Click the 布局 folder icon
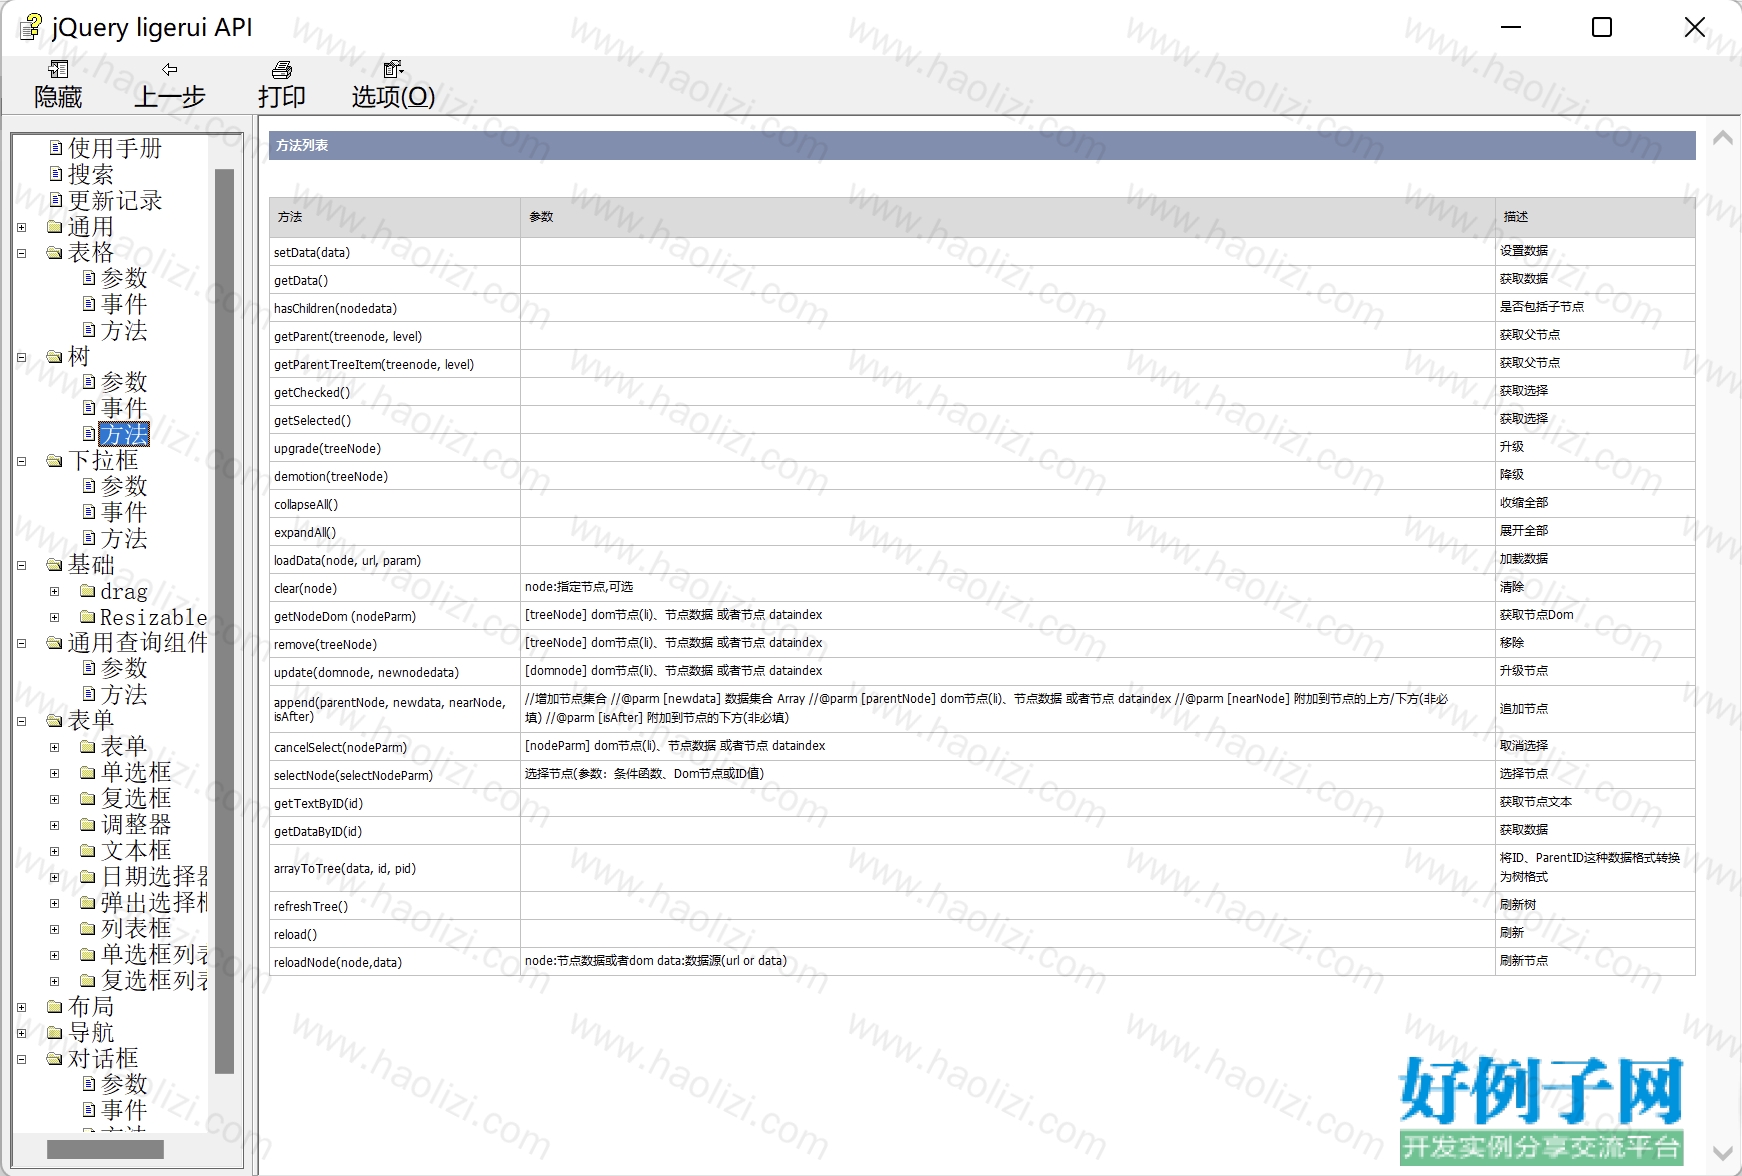This screenshot has width=1742, height=1176. pyautogui.click(x=55, y=1007)
